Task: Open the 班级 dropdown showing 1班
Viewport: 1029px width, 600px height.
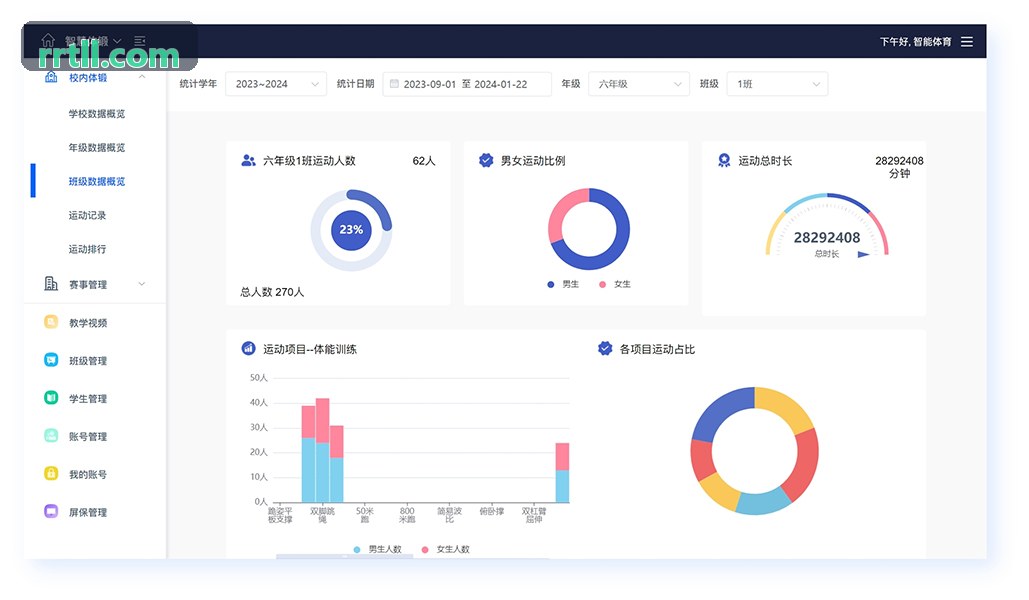Action: [x=777, y=84]
